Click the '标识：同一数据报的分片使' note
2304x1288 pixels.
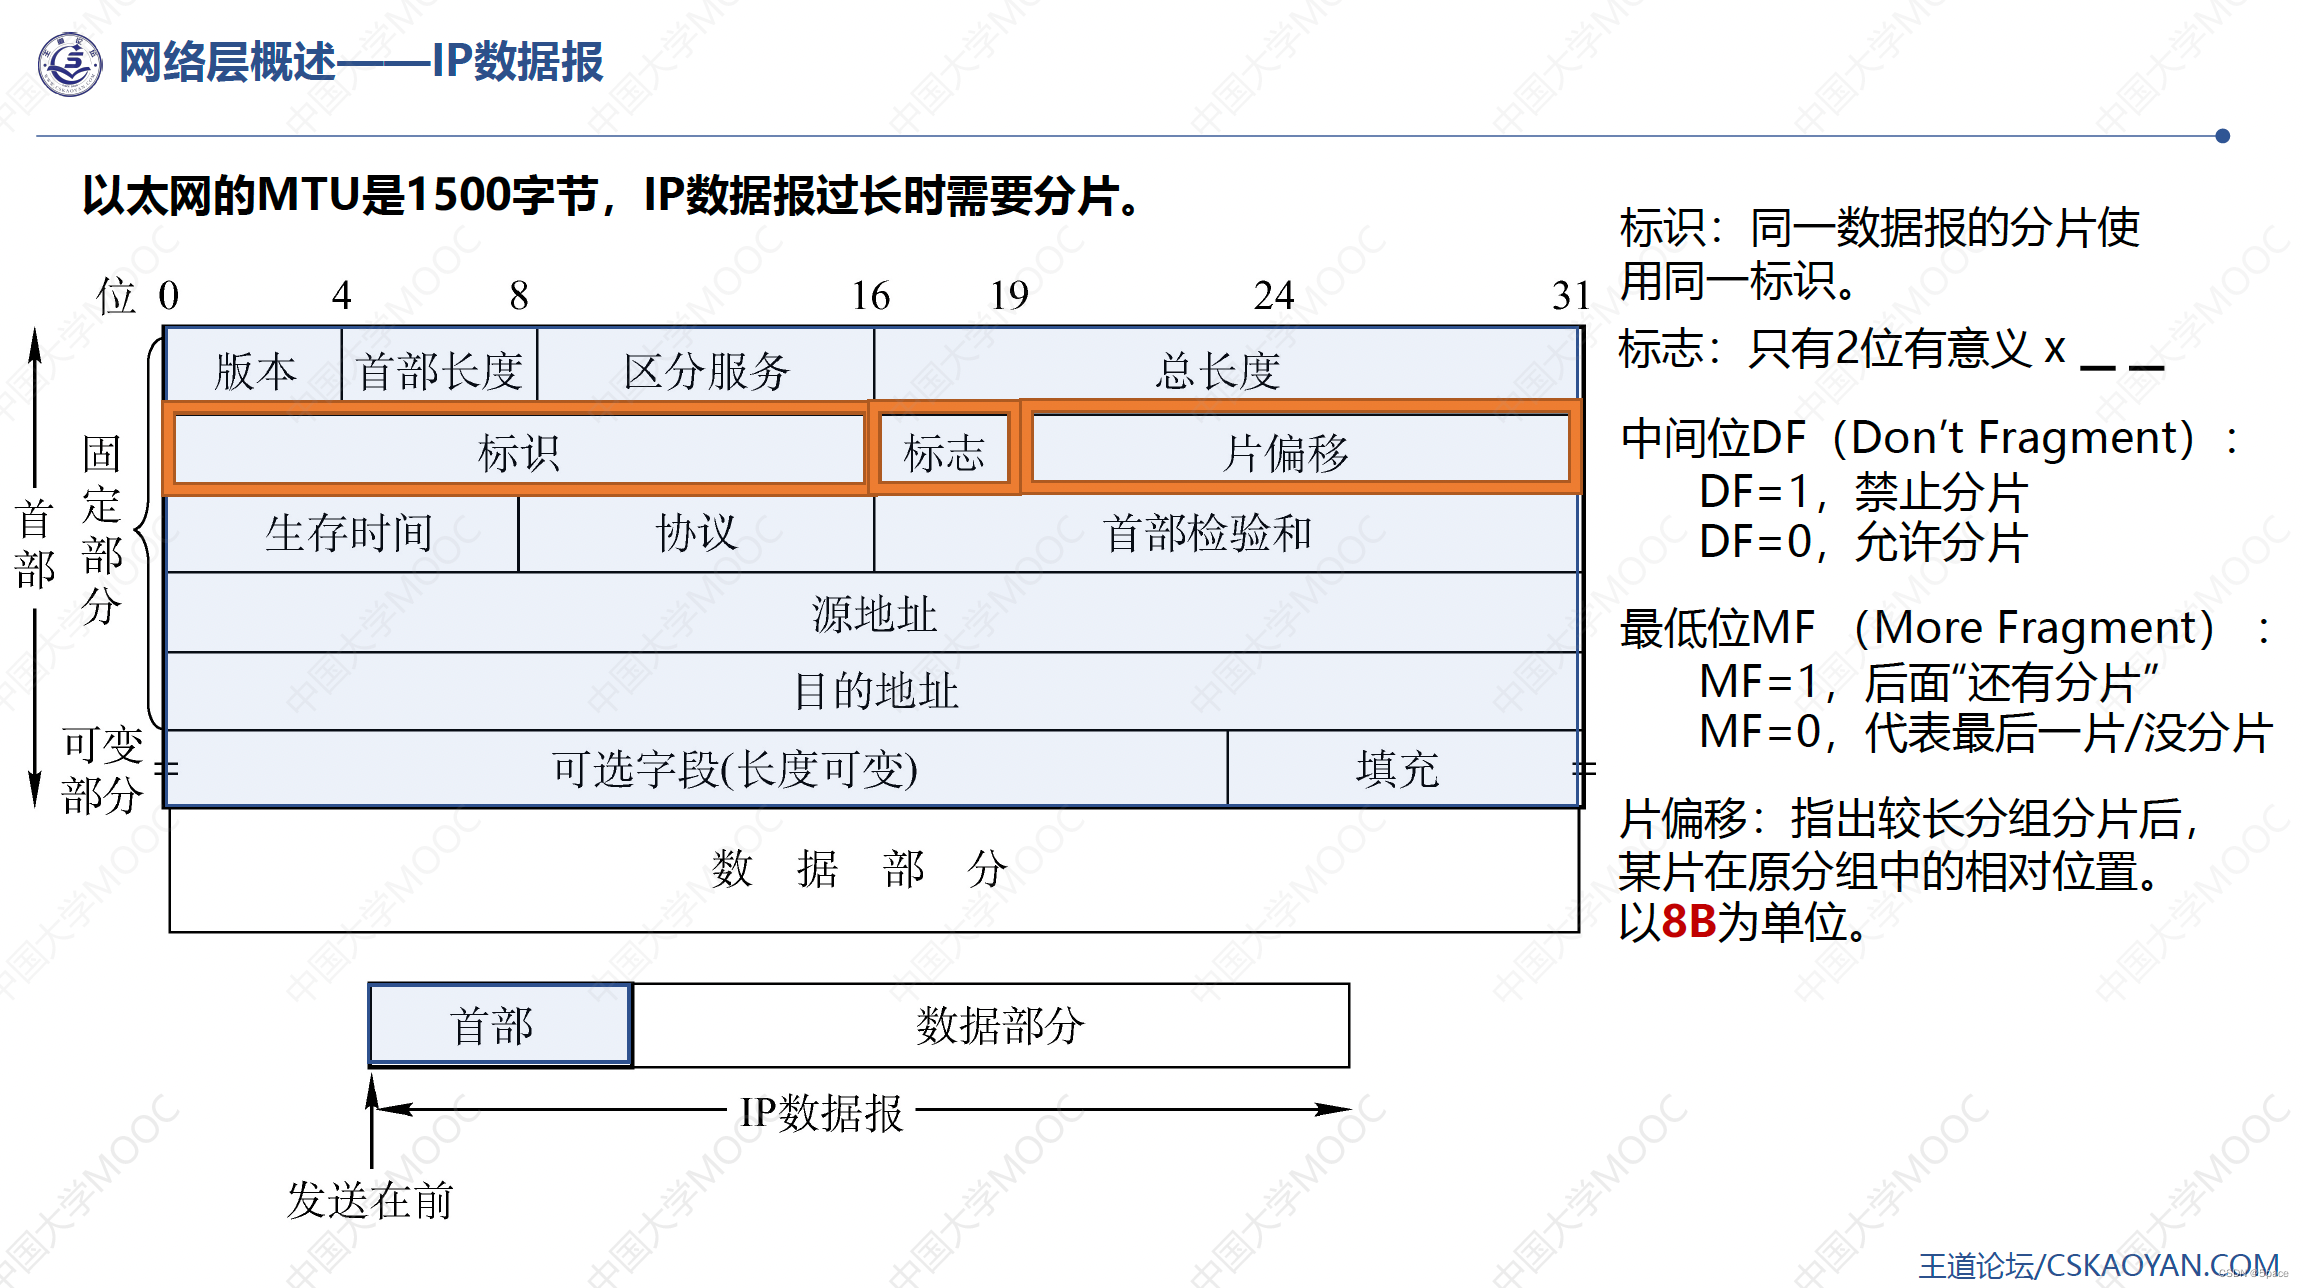point(1879,228)
